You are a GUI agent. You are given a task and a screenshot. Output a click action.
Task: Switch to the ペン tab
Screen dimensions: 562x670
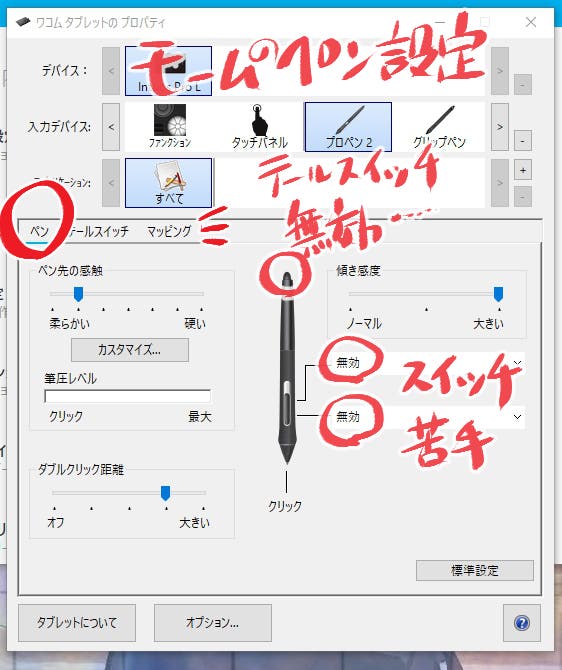tap(39, 232)
